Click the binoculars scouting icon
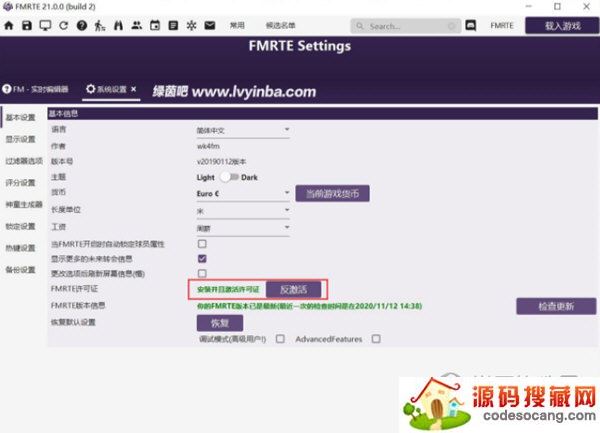 pyautogui.click(x=118, y=26)
